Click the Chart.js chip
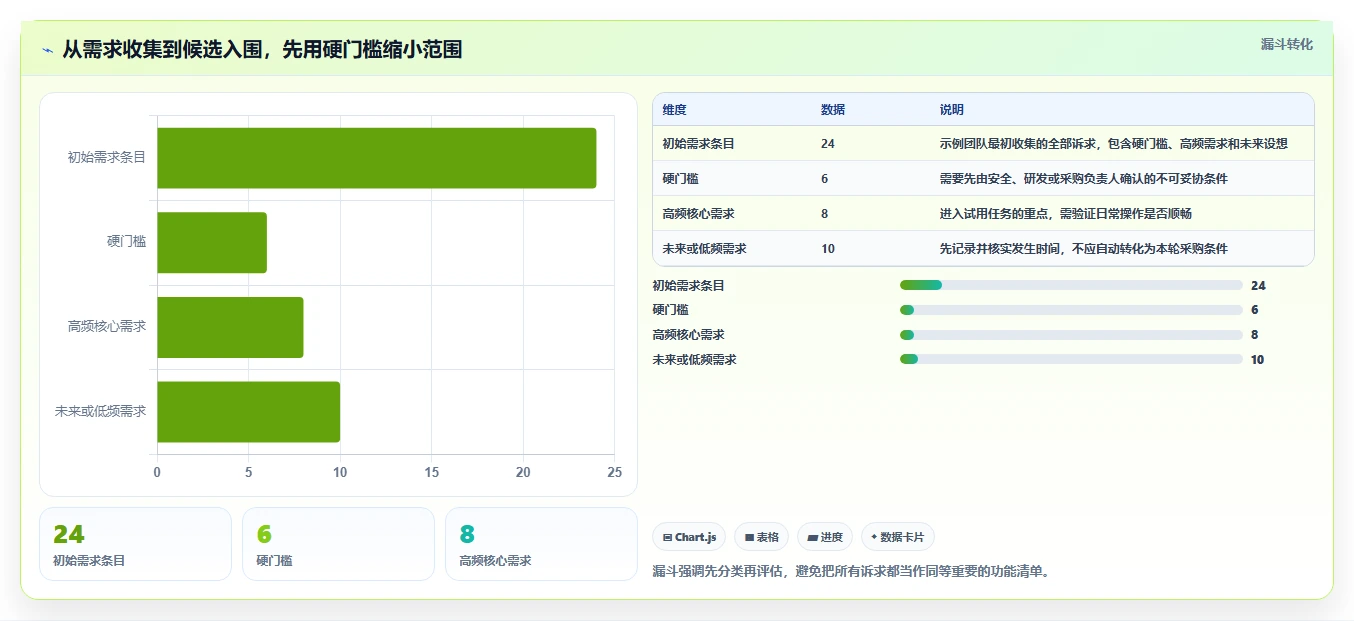 point(689,537)
